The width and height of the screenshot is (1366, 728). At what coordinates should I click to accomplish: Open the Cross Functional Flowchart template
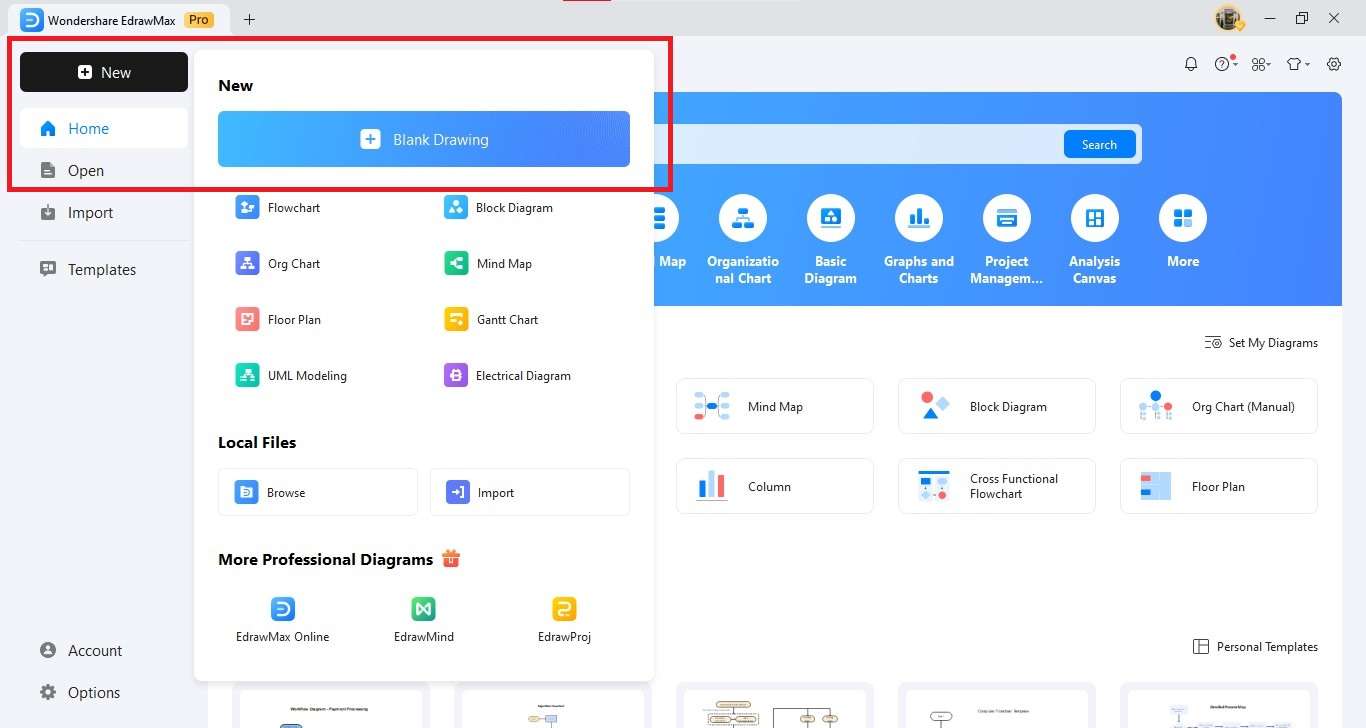click(996, 486)
